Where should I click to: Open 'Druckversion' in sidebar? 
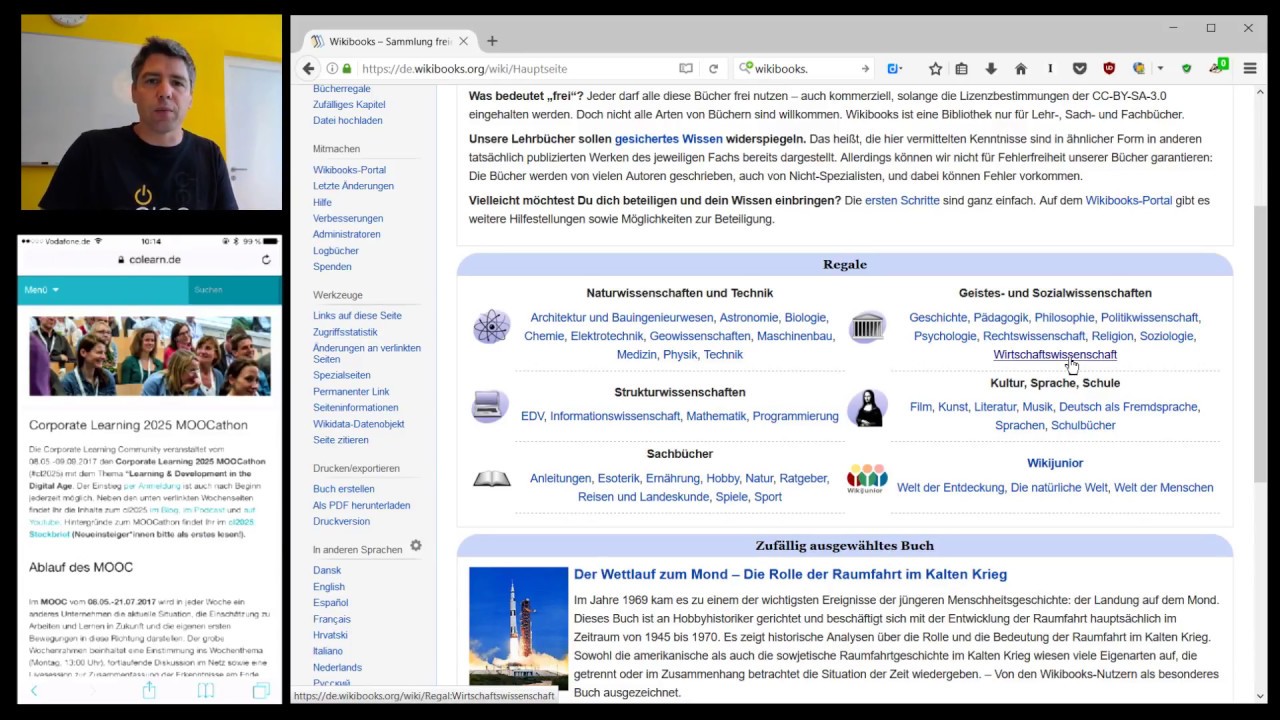tap(341, 521)
